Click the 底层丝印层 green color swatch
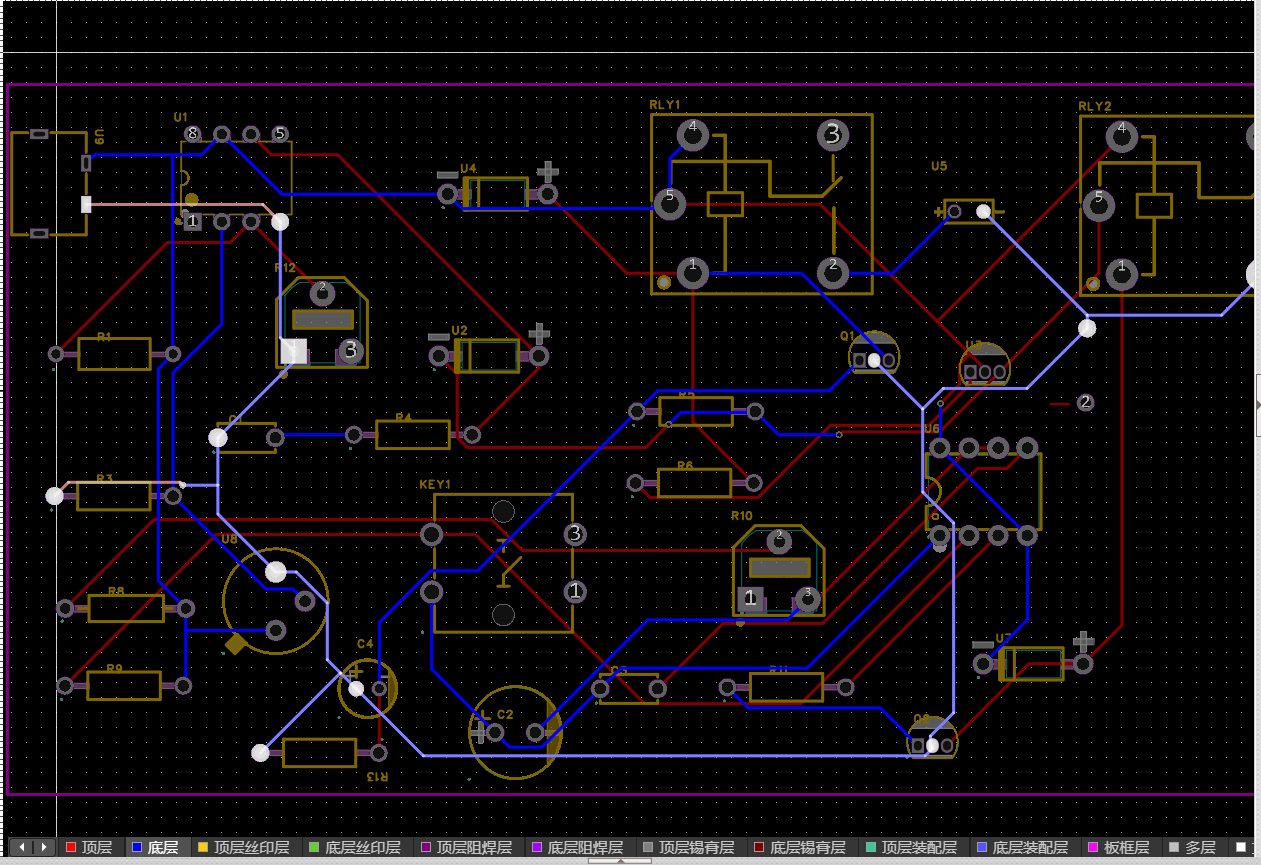Viewport: 1261px width, 865px height. click(x=312, y=848)
